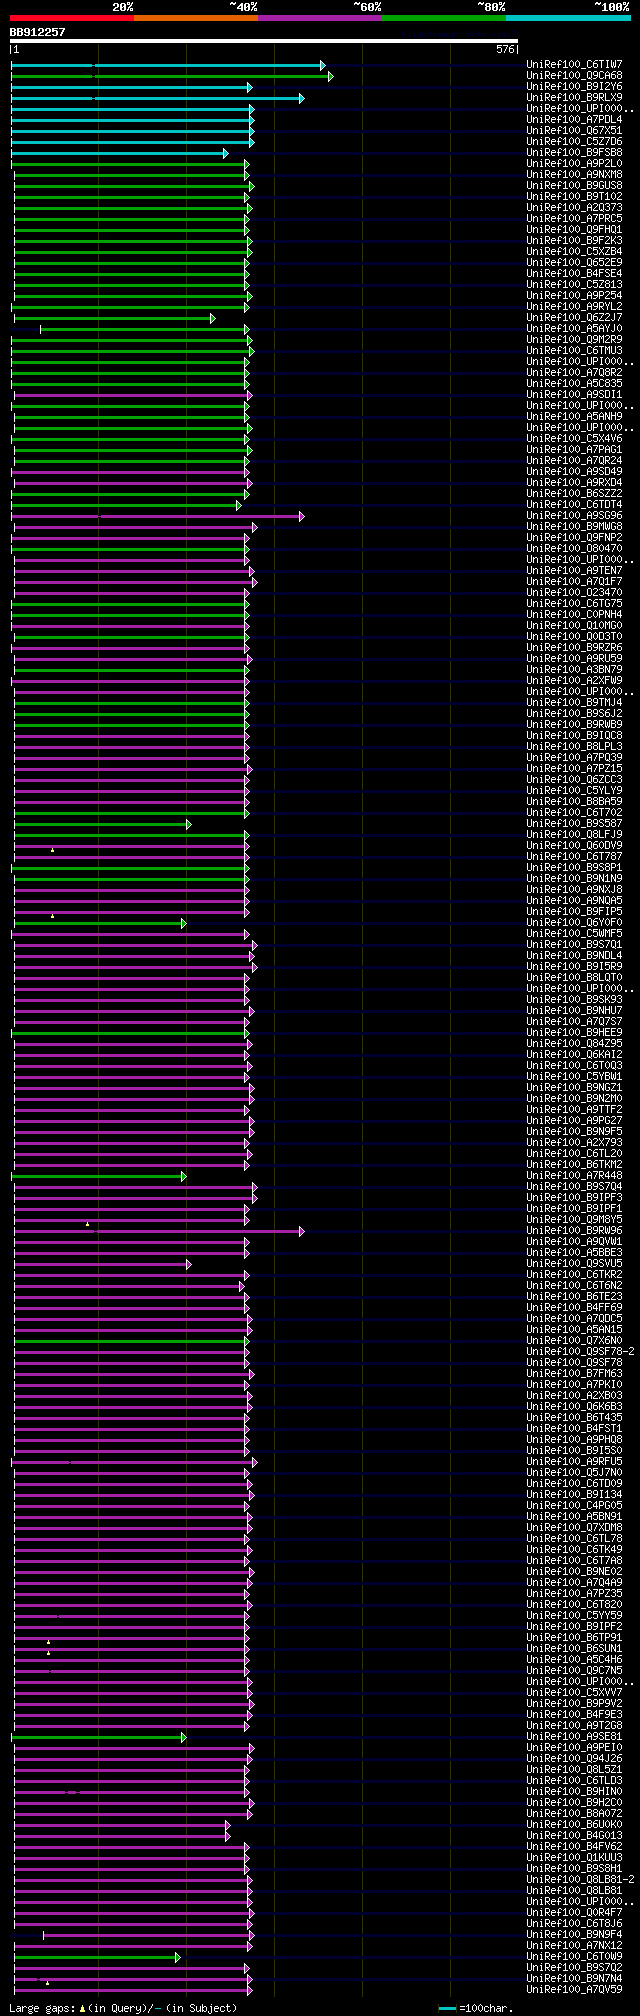Select the UniRef100_A9SDI1 label

point(574,395)
